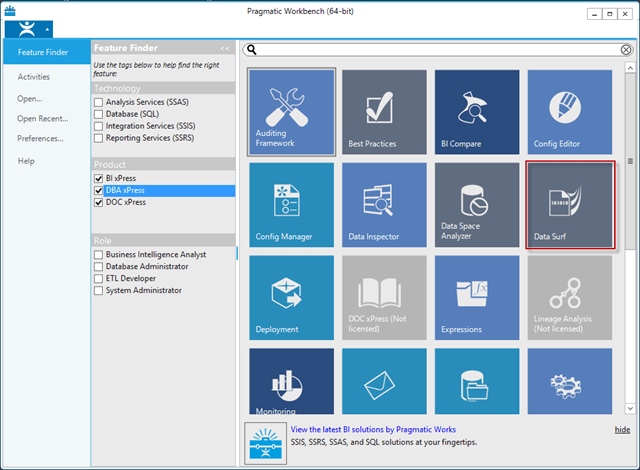The image size is (640, 470).
Task: Open the Expressions tile
Action: [x=477, y=297]
